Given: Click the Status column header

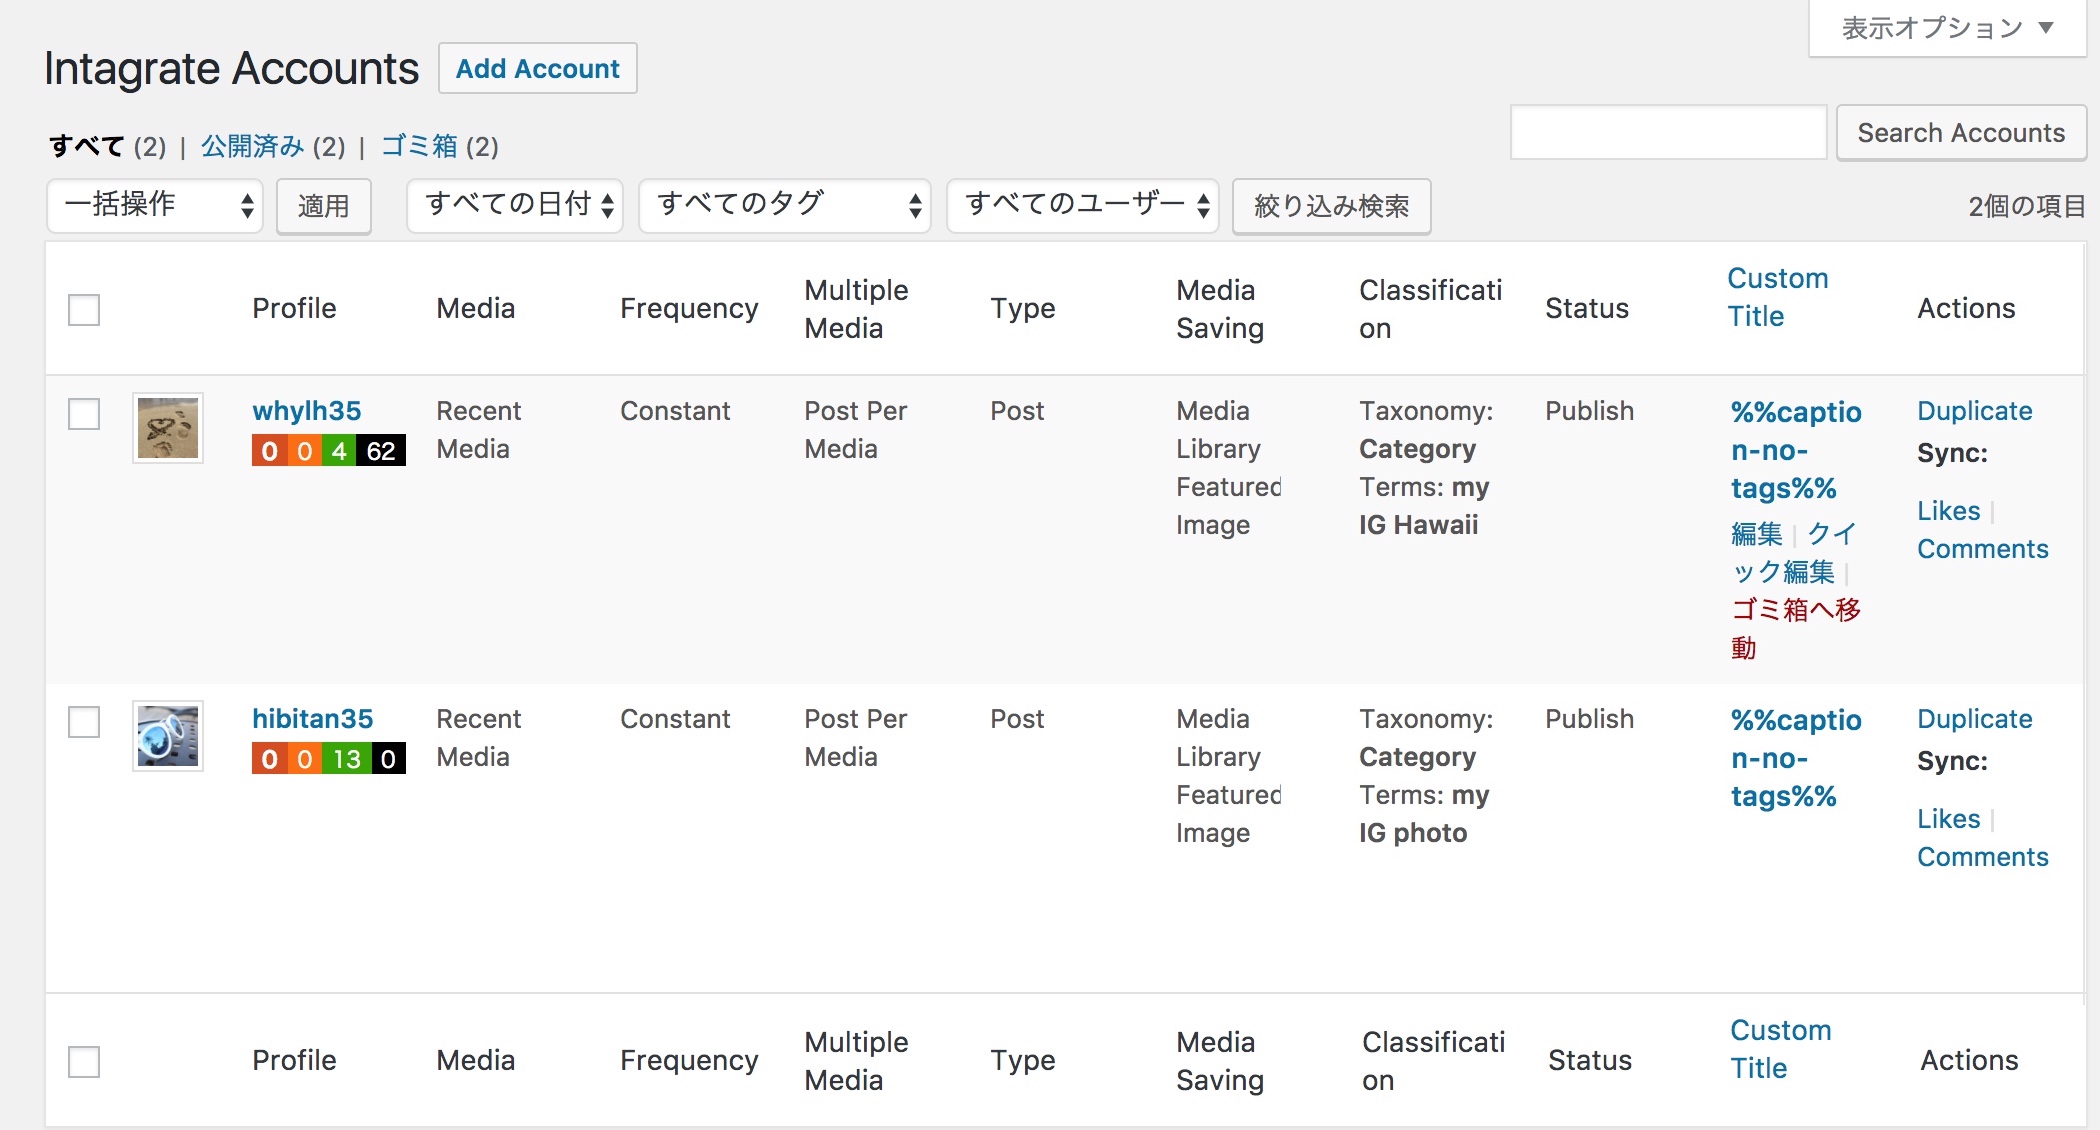Looking at the screenshot, I should (x=1587, y=308).
